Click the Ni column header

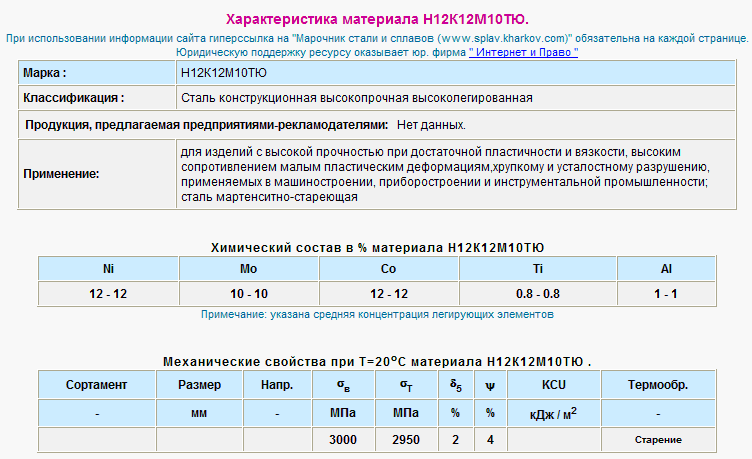click(108, 269)
